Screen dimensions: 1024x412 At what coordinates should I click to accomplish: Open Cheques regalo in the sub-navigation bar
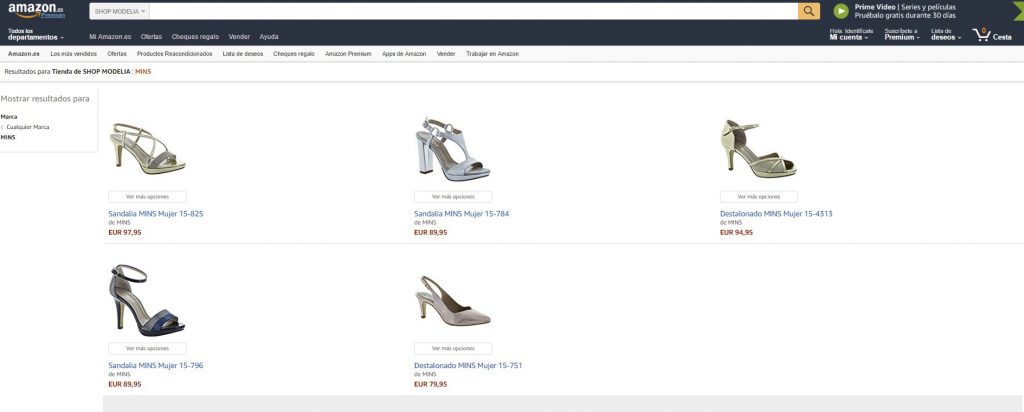tap(294, 54)
